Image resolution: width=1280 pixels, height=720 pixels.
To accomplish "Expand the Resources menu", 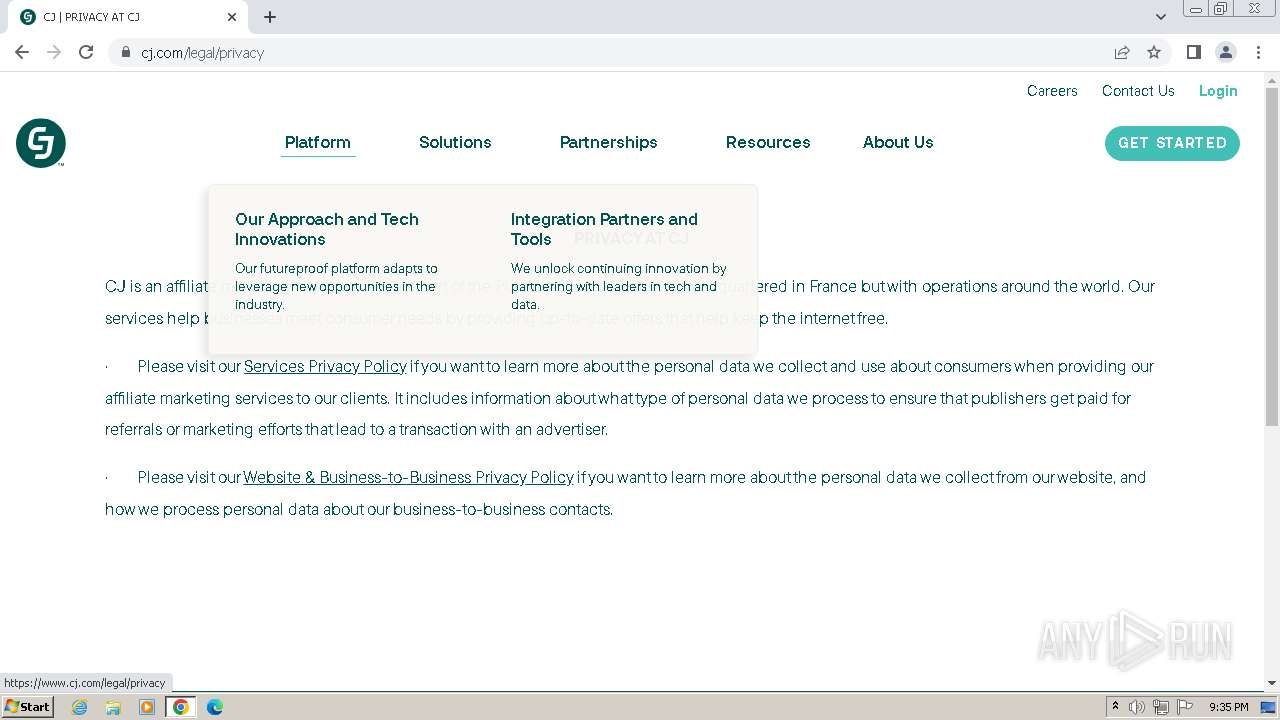I will 768,142.
